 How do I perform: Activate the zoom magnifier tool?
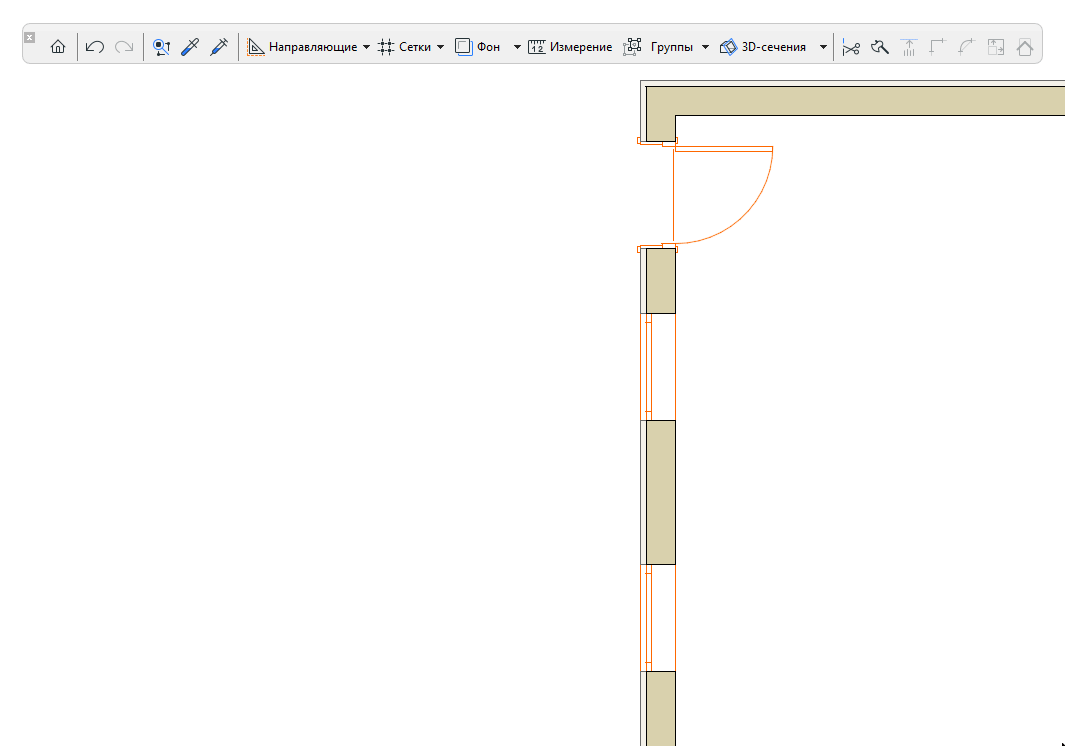click(x=161, y=46)
